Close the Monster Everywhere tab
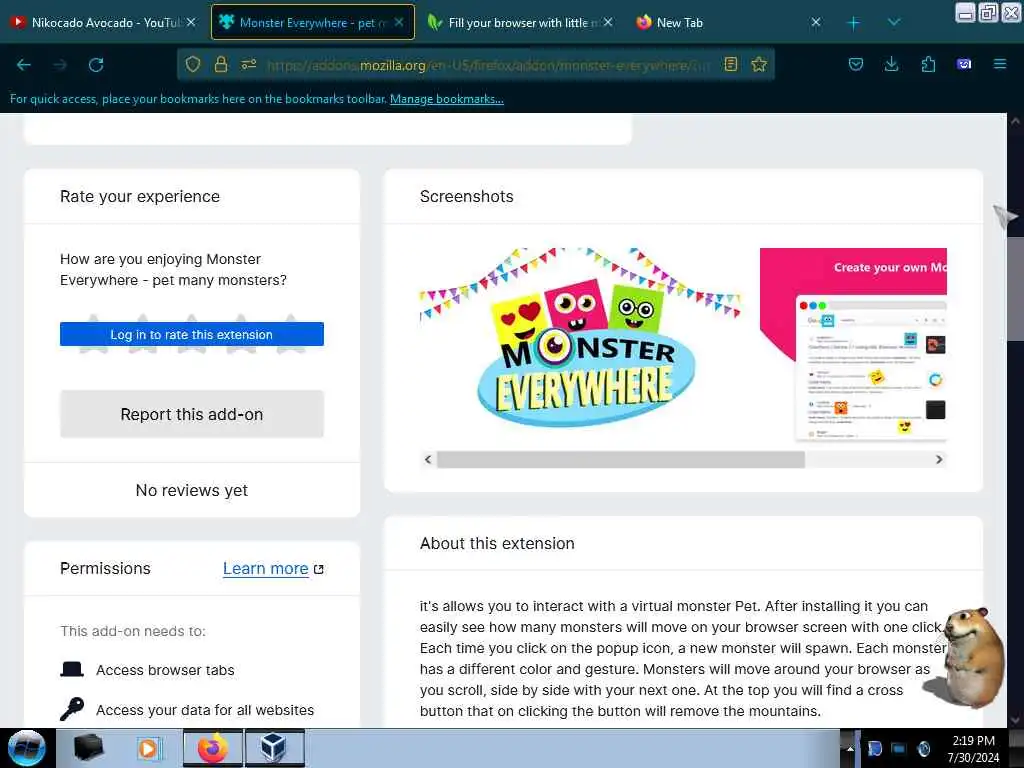The width and height of the screenshot is (1024, 768). (399, 22)
